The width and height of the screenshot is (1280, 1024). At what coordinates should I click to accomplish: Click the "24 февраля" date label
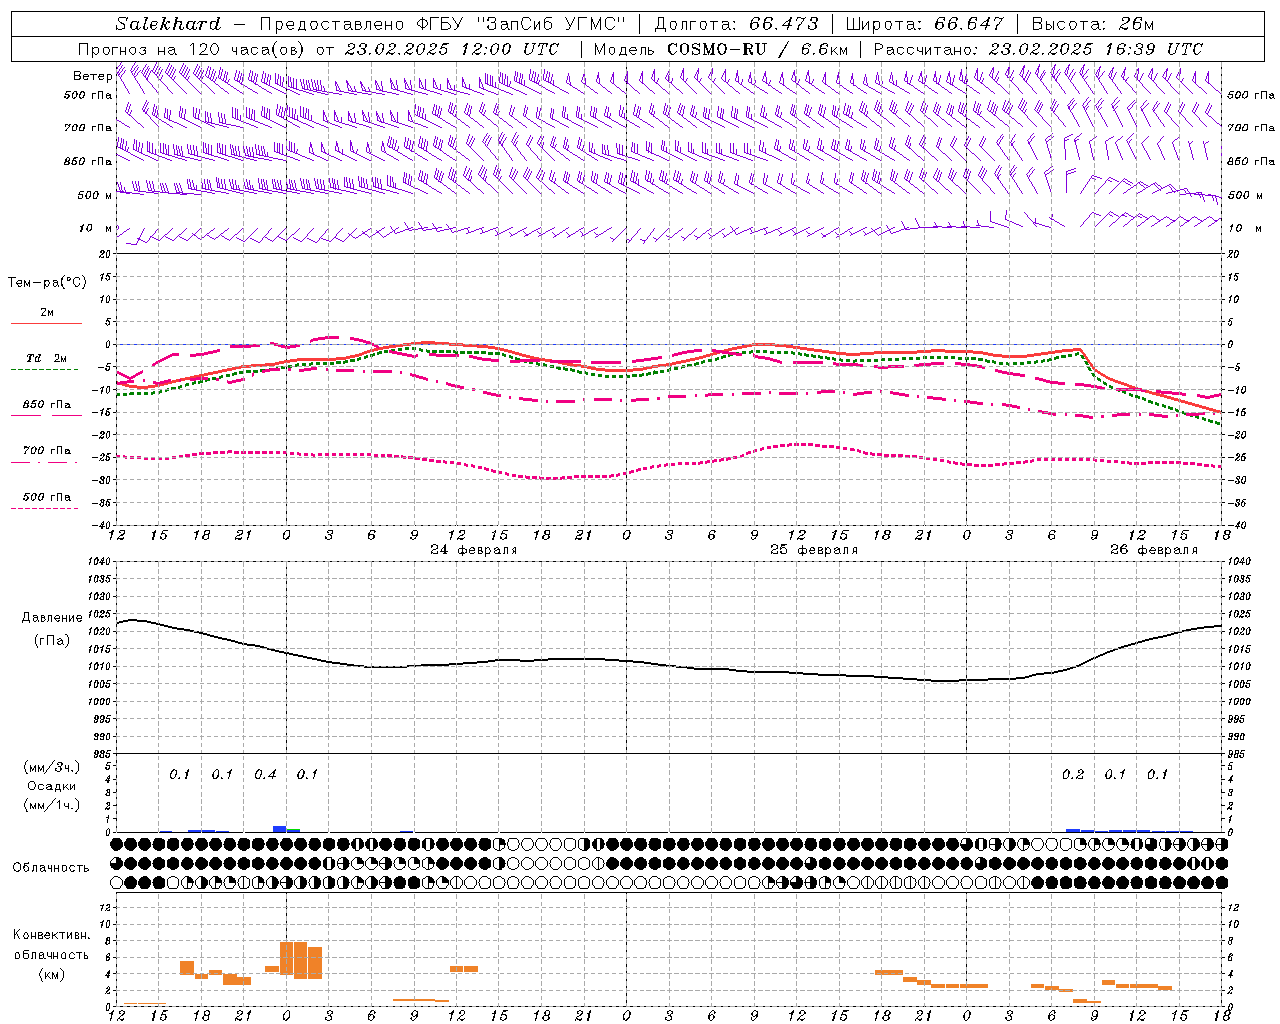click(474, 550)
